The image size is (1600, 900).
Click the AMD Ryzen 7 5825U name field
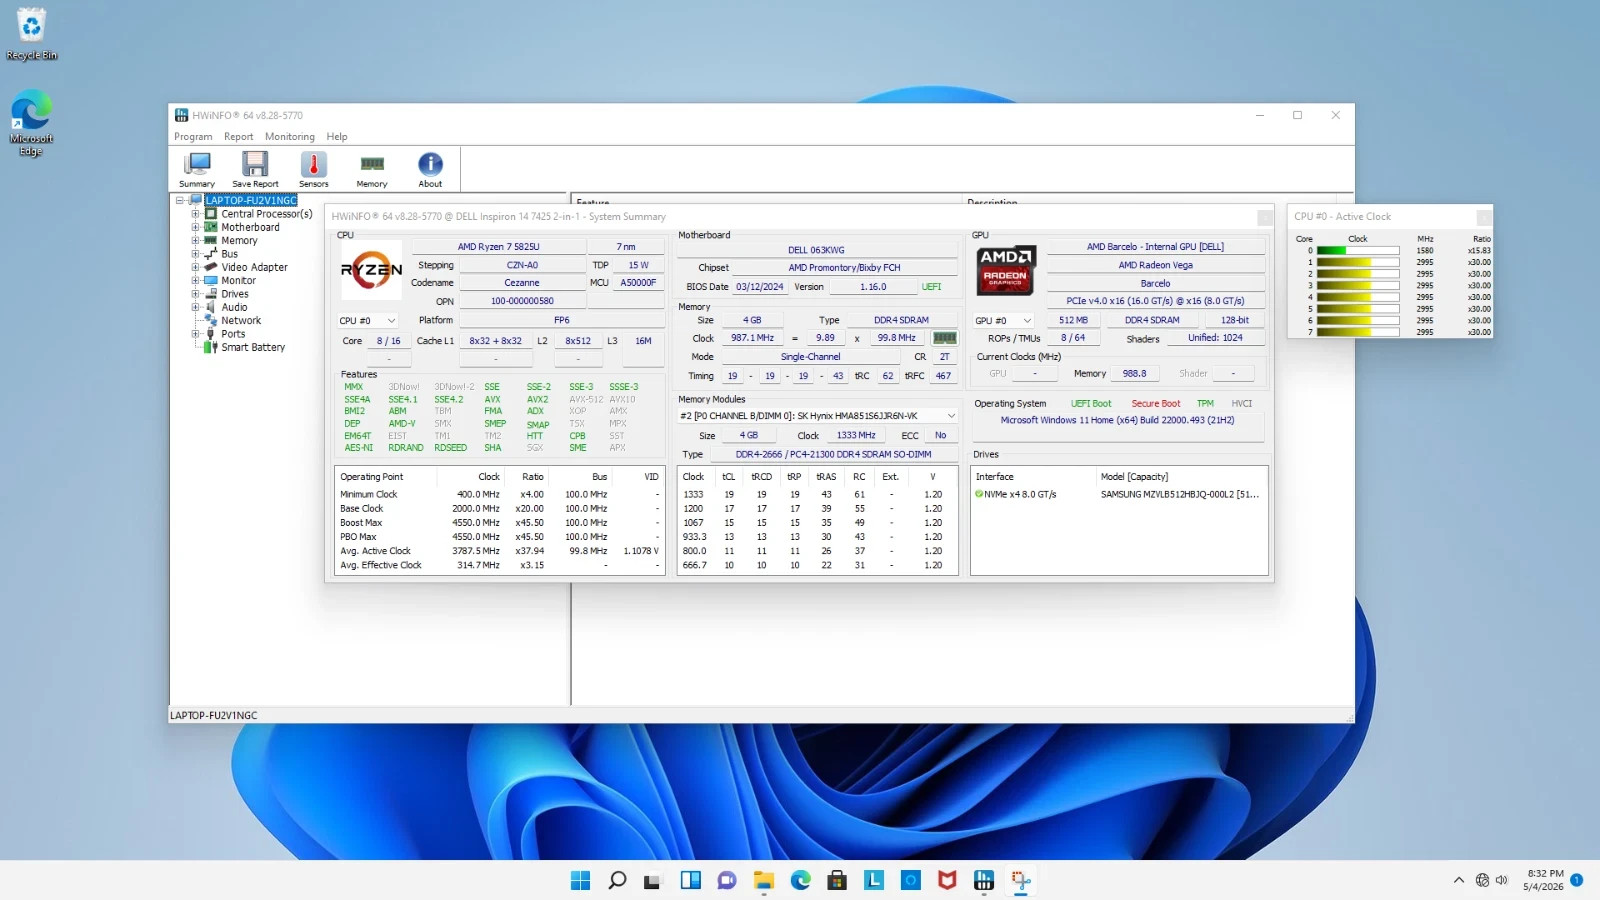[x=498, y=247]
